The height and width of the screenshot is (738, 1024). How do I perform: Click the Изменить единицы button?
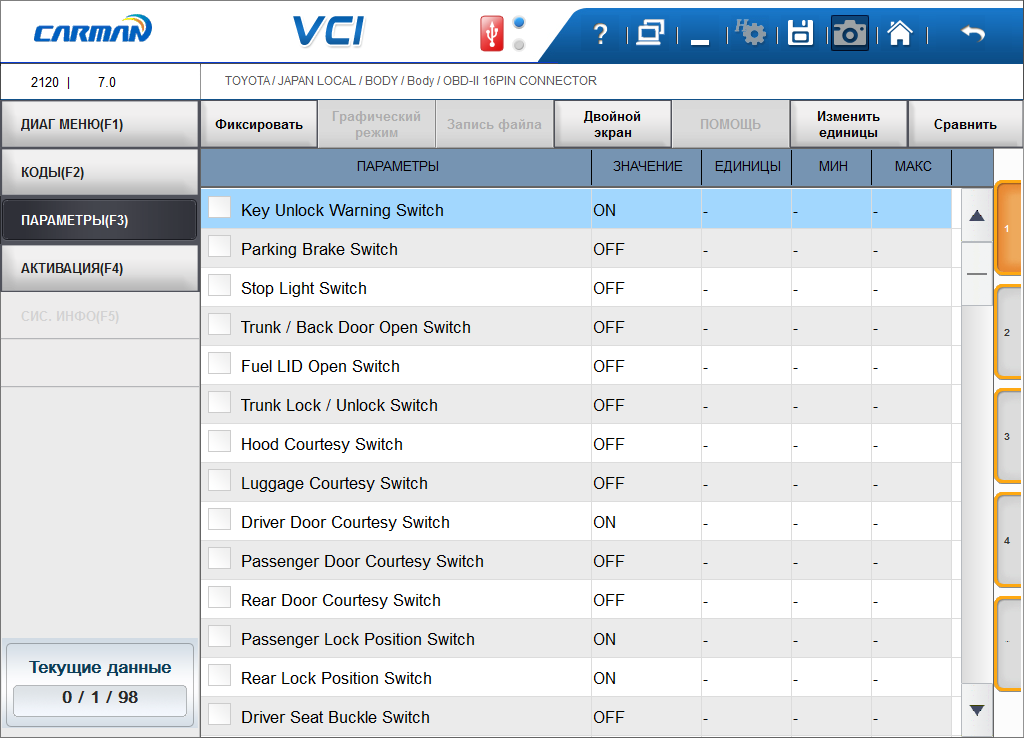coord(848,124)
